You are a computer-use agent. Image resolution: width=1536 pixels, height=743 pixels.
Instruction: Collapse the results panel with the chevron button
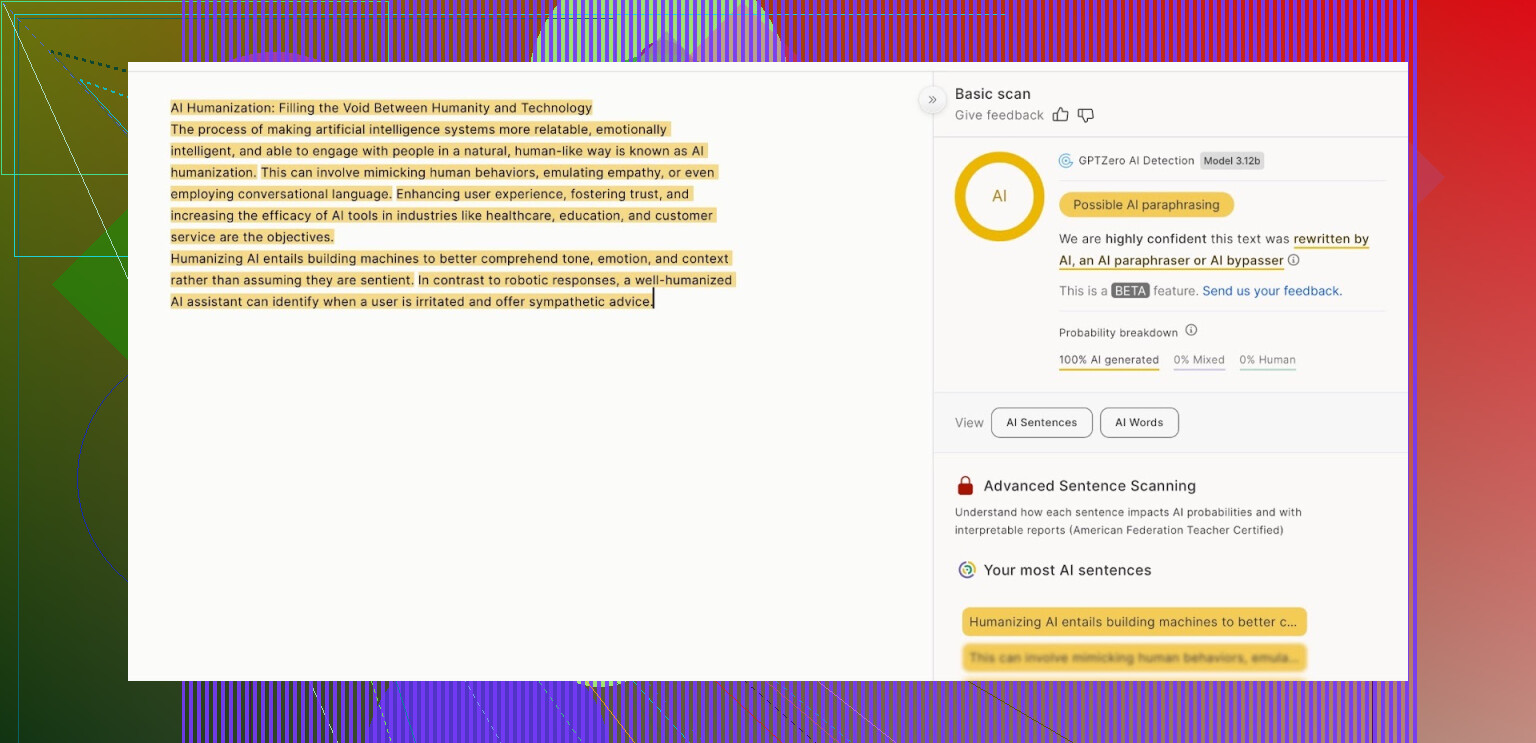pos(932,99)
